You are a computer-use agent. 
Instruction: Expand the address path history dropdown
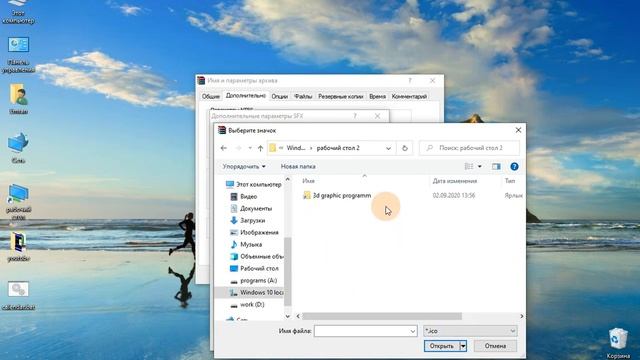point(388,148)
